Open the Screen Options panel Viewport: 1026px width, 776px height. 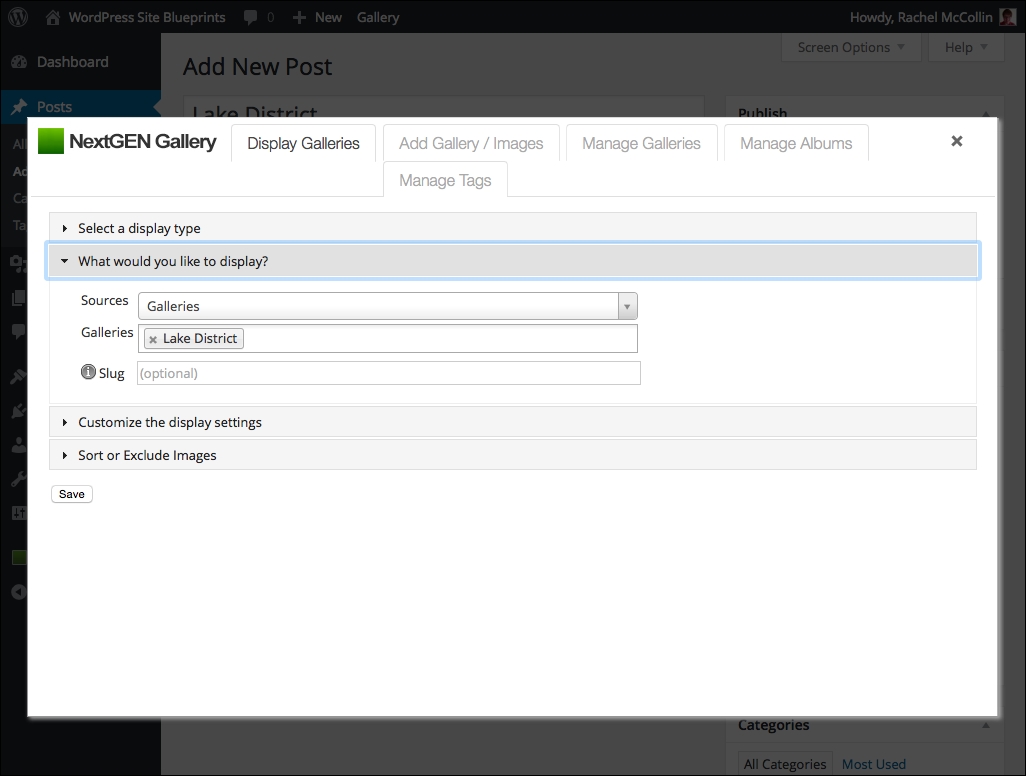click(x=851, y=48)
